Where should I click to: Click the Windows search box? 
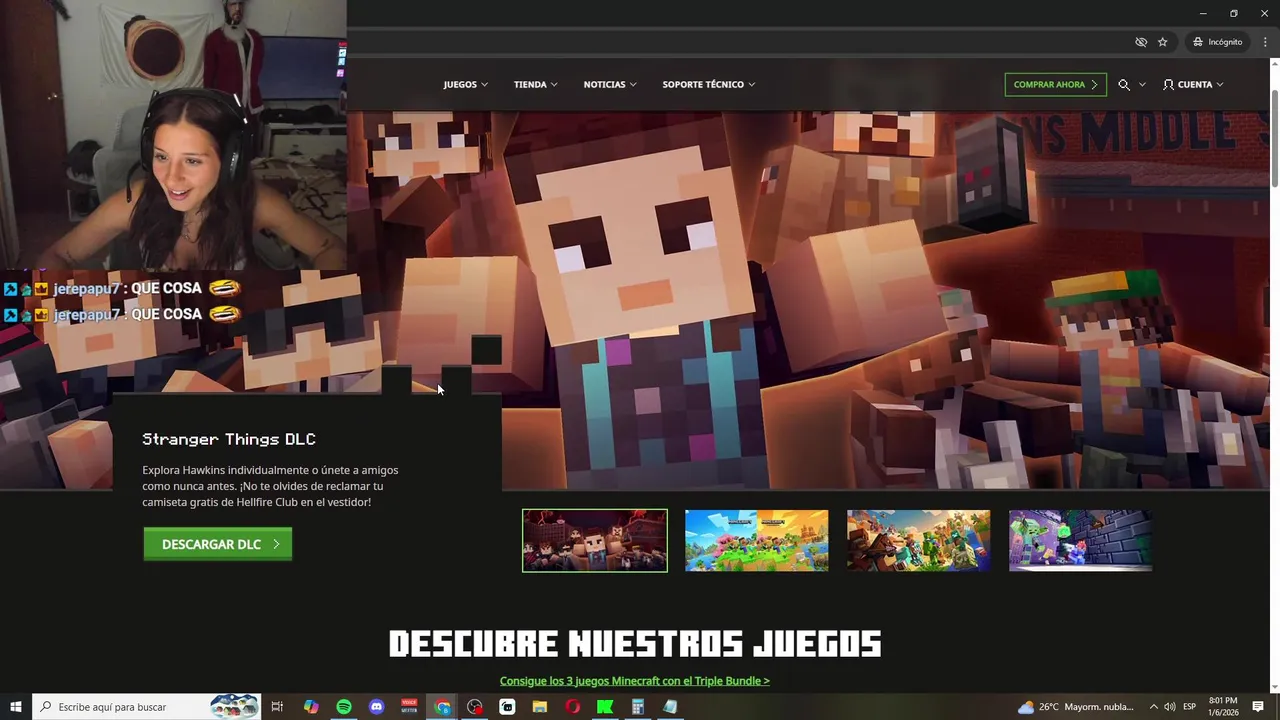146,707
